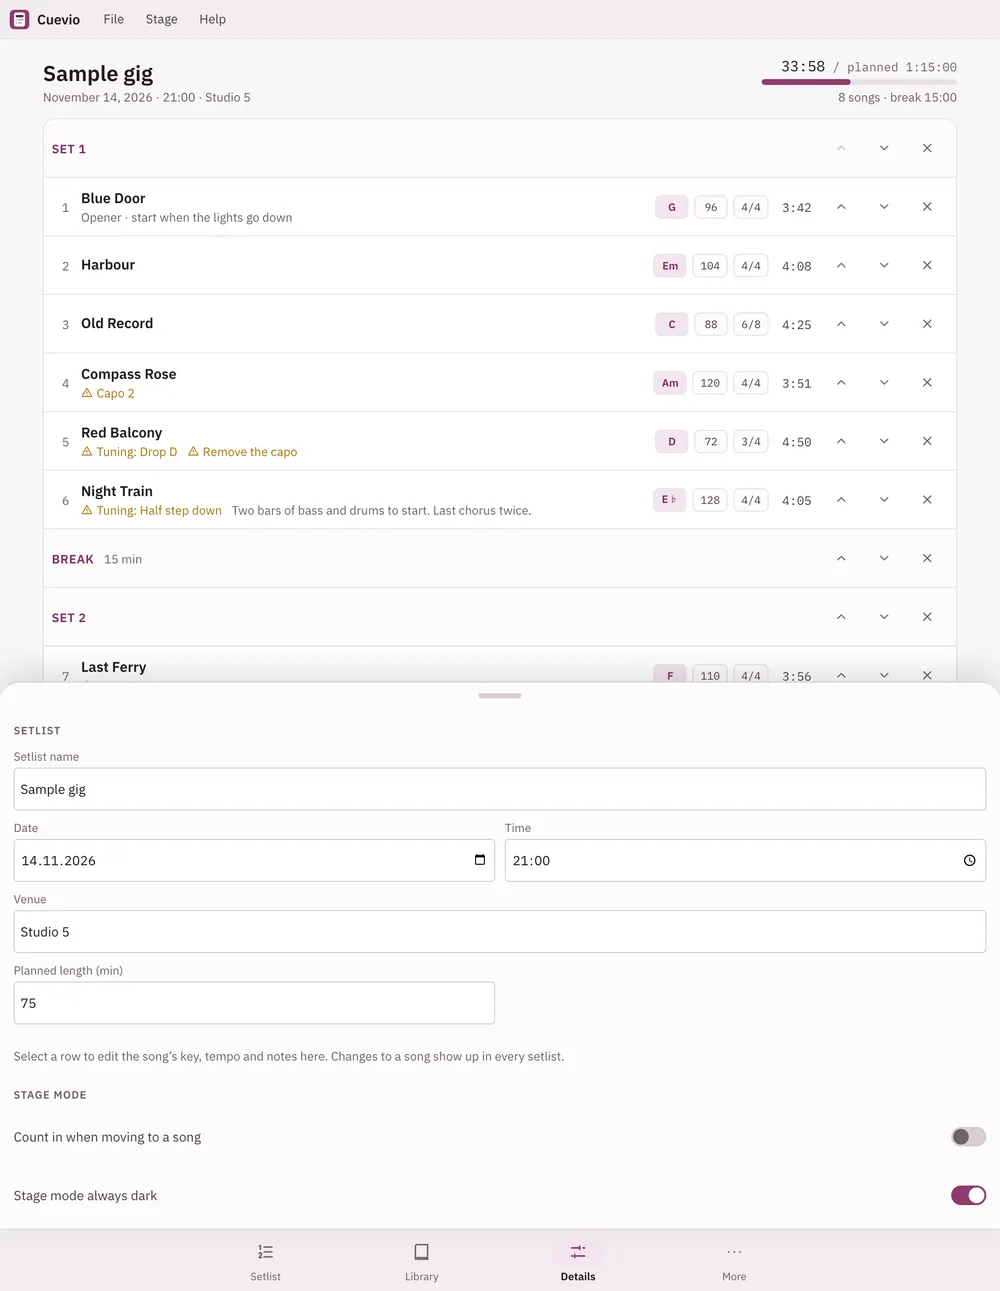Remove Harbour from the setlist
Image resolution: width=1000 pixels, height=1291 pixels.
tap(927, 265)
